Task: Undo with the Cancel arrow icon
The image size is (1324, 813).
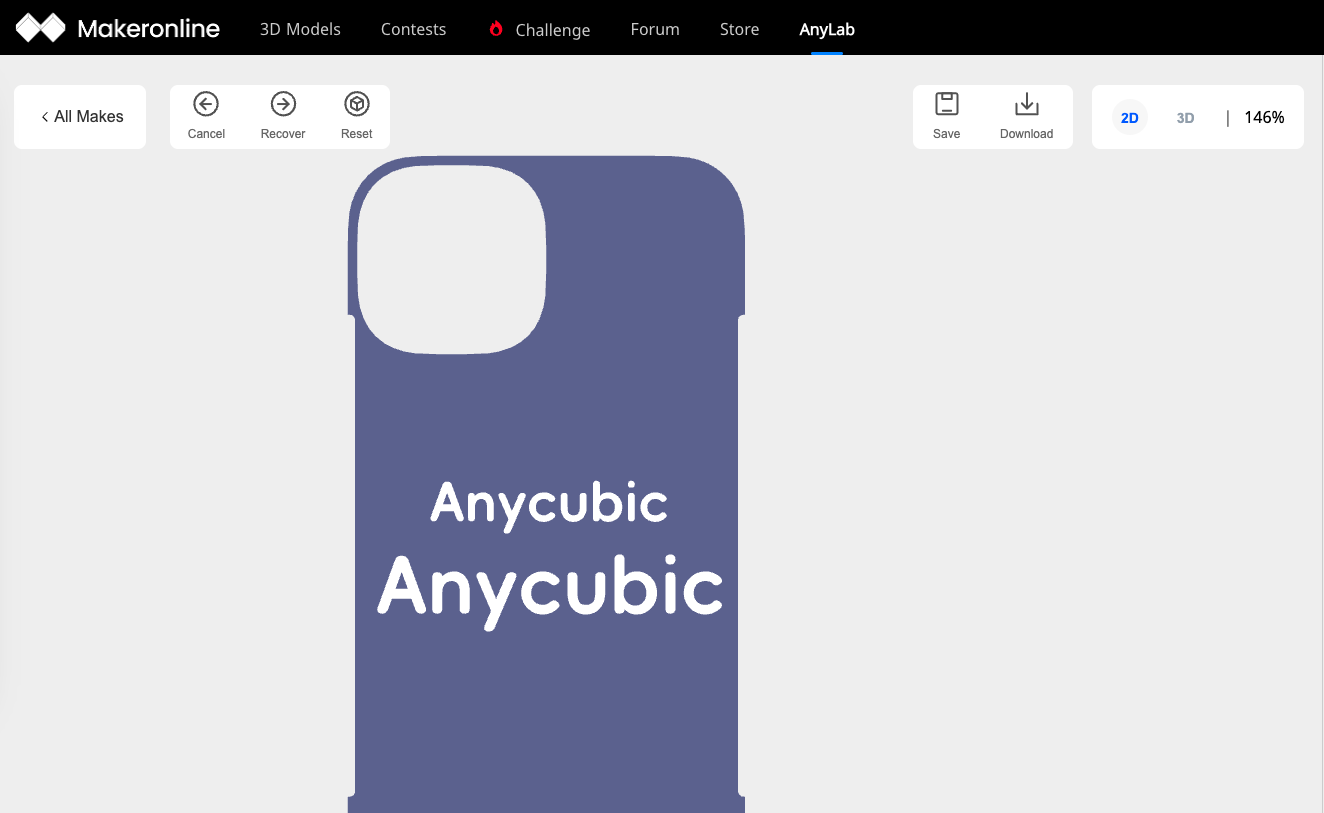Action: (206, 104)
